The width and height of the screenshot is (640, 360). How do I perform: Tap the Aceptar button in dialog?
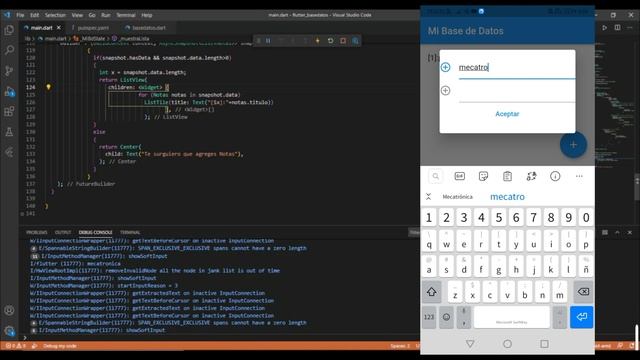(507, 114)
